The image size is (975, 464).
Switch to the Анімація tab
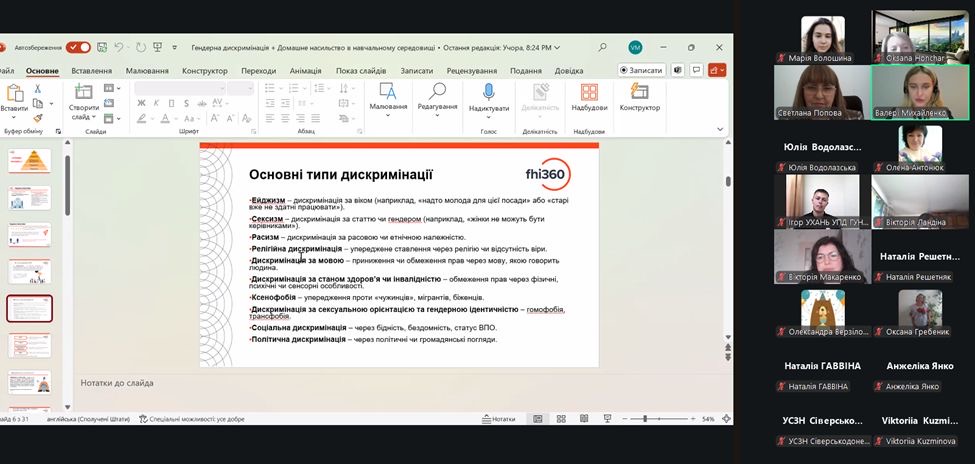point(305,71)
